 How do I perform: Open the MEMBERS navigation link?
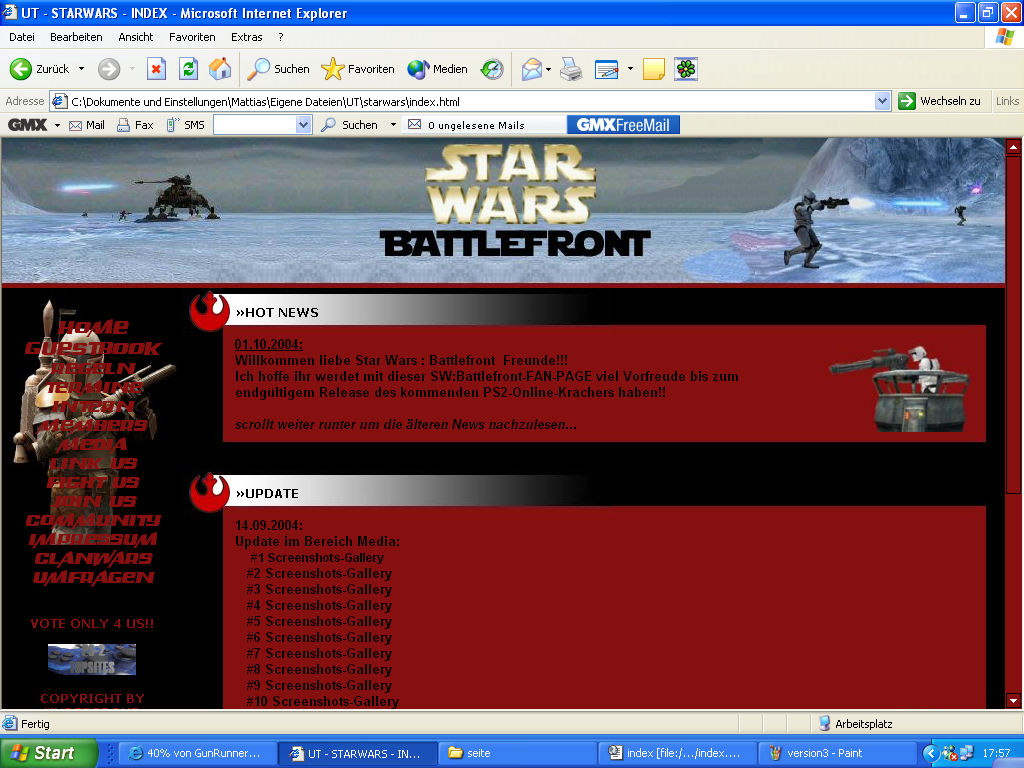click(x=93, y=425)
